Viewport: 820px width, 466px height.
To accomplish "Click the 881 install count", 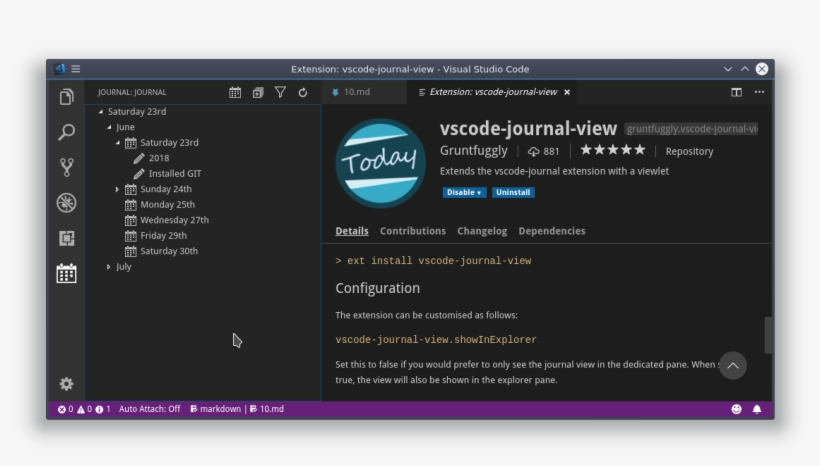I will [544, 152].
